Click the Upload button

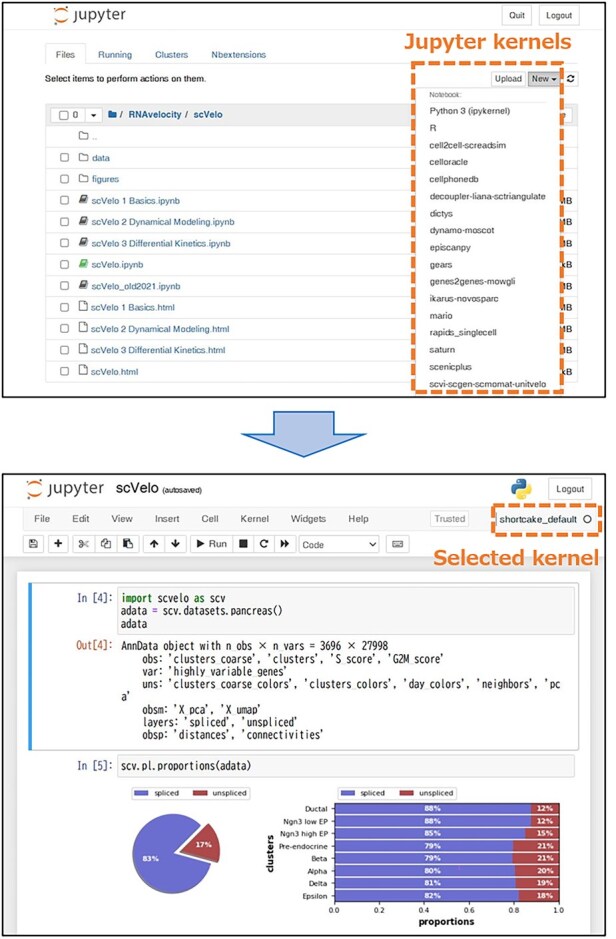pos(508,78)
